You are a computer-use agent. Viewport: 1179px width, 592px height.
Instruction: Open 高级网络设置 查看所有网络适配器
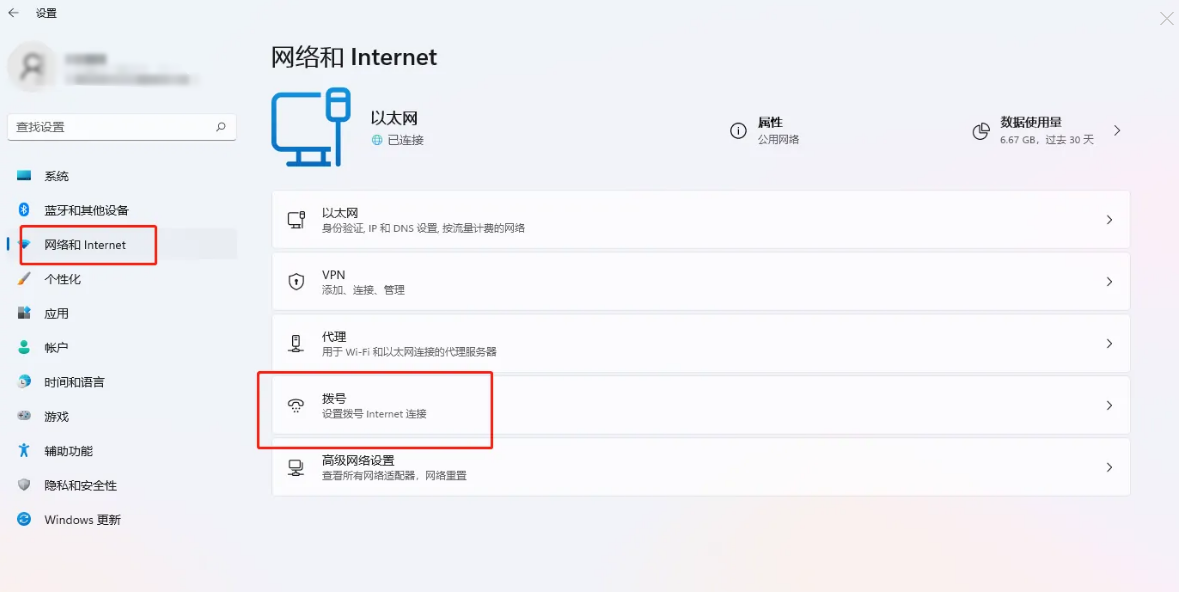(x=701, y=466)
